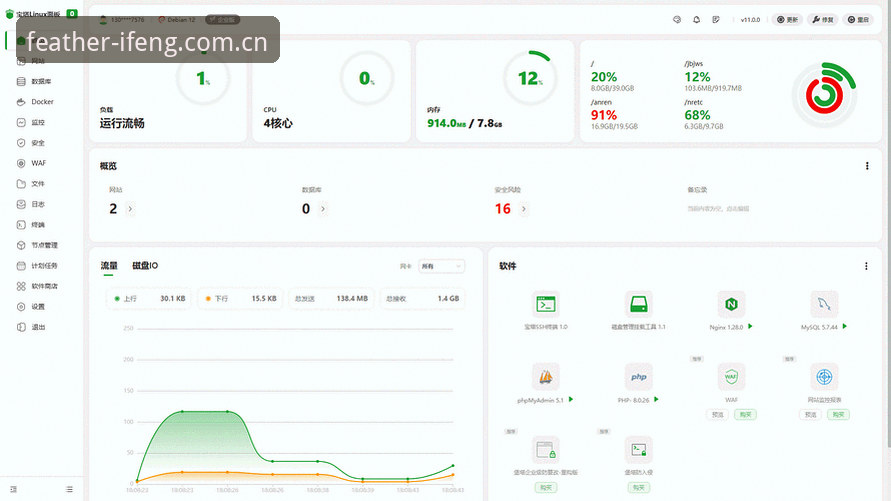
Task: Click the 软件商店 (software store) grid icon
Action: (x=21, y=286)
